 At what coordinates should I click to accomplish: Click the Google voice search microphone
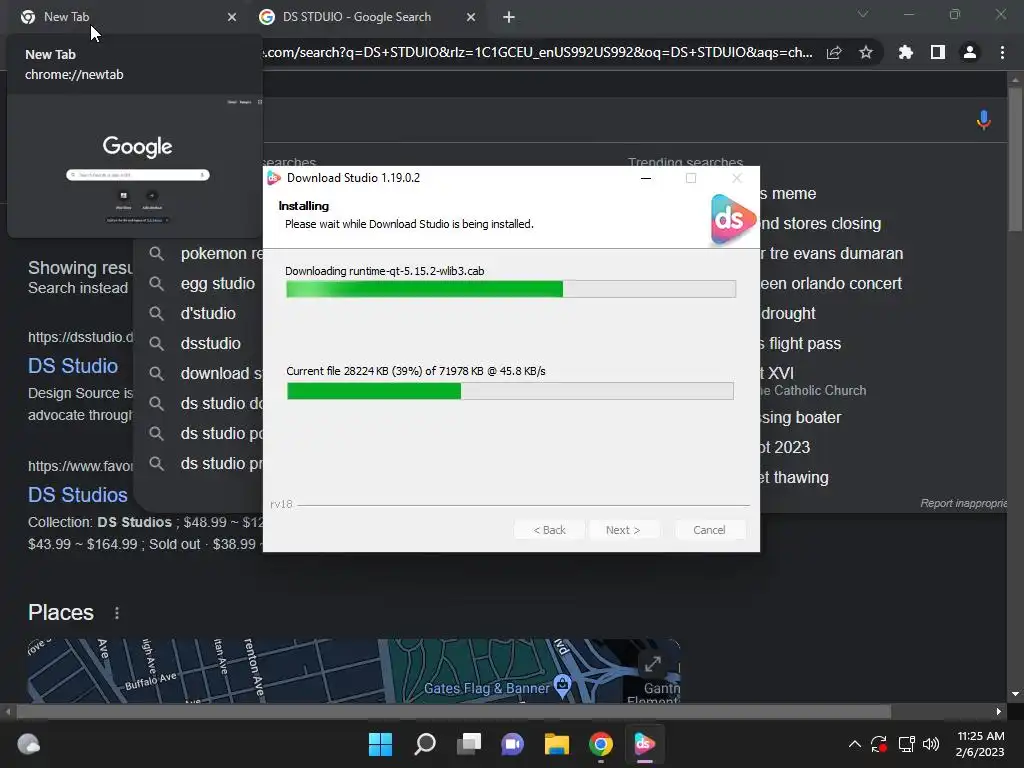click(x=984, y=120)
